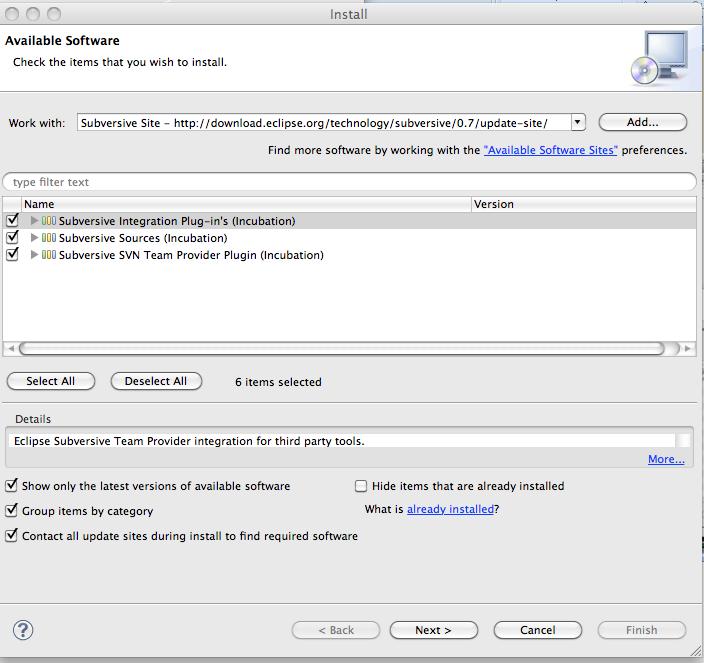Open the already installed link
The height and width of the screenshot is (663, 704).
[x=450, y=509]
